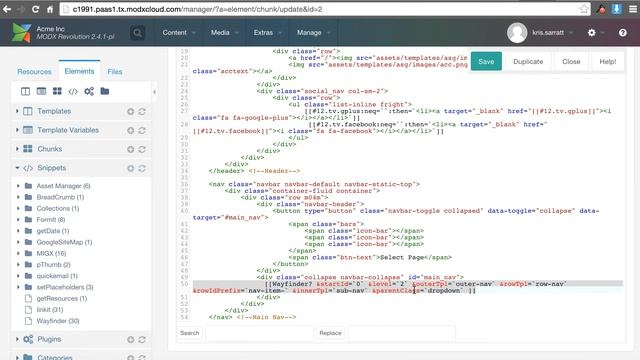Viewport: 640px width, 360px height.
Task: Click the blue download extension icon
Action: (616, 9)
